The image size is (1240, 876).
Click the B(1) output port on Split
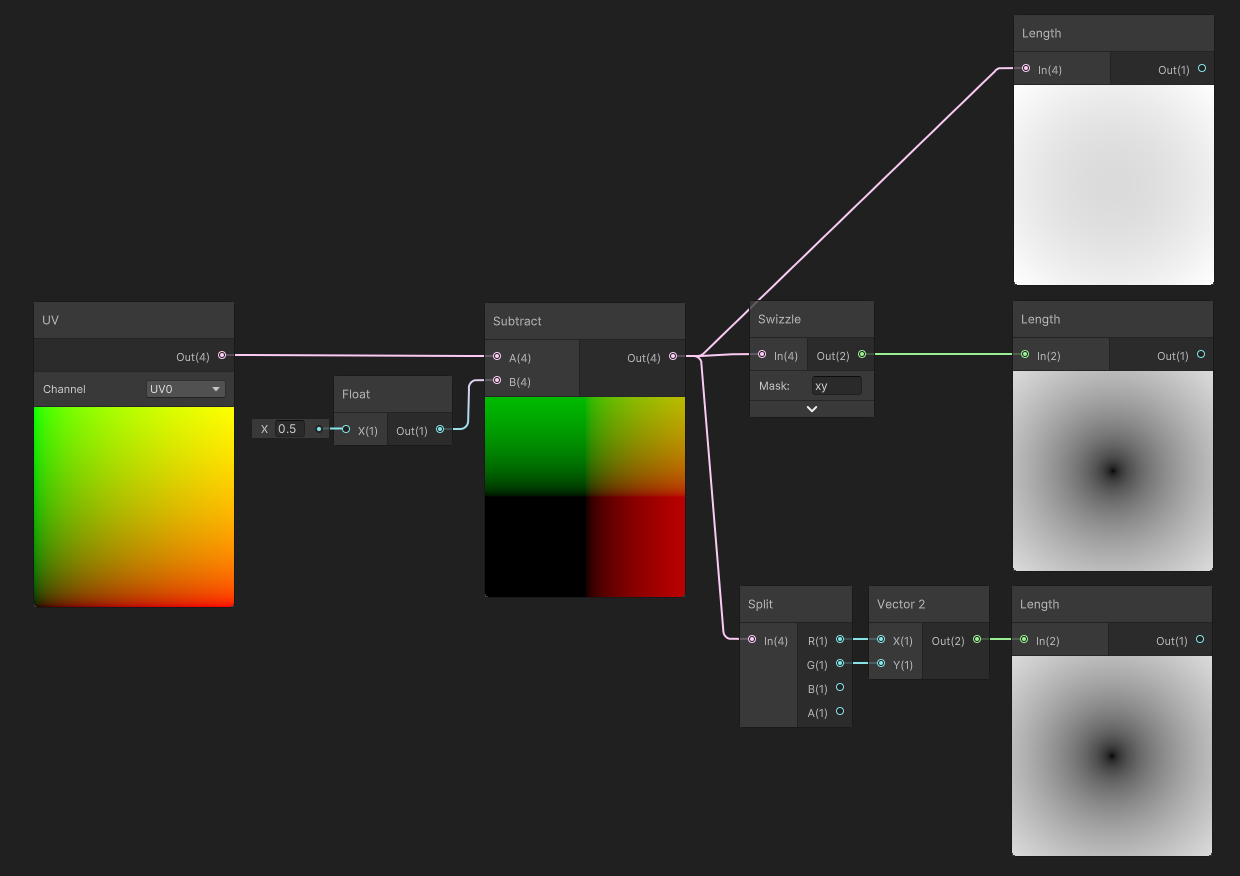coord(839,688)
